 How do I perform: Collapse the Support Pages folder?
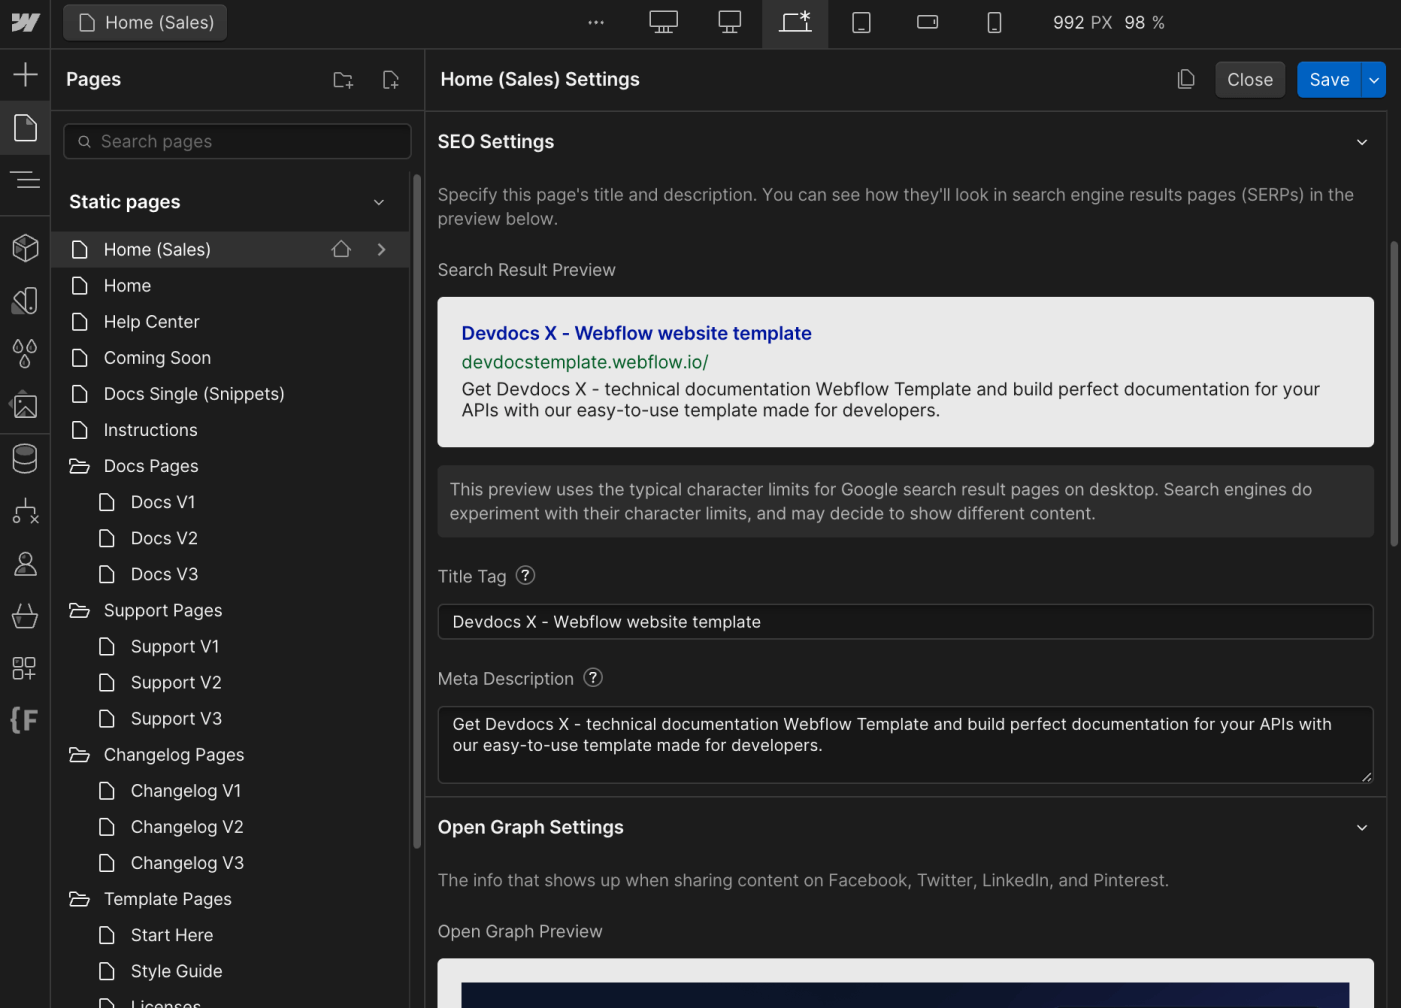pos(79,610)
